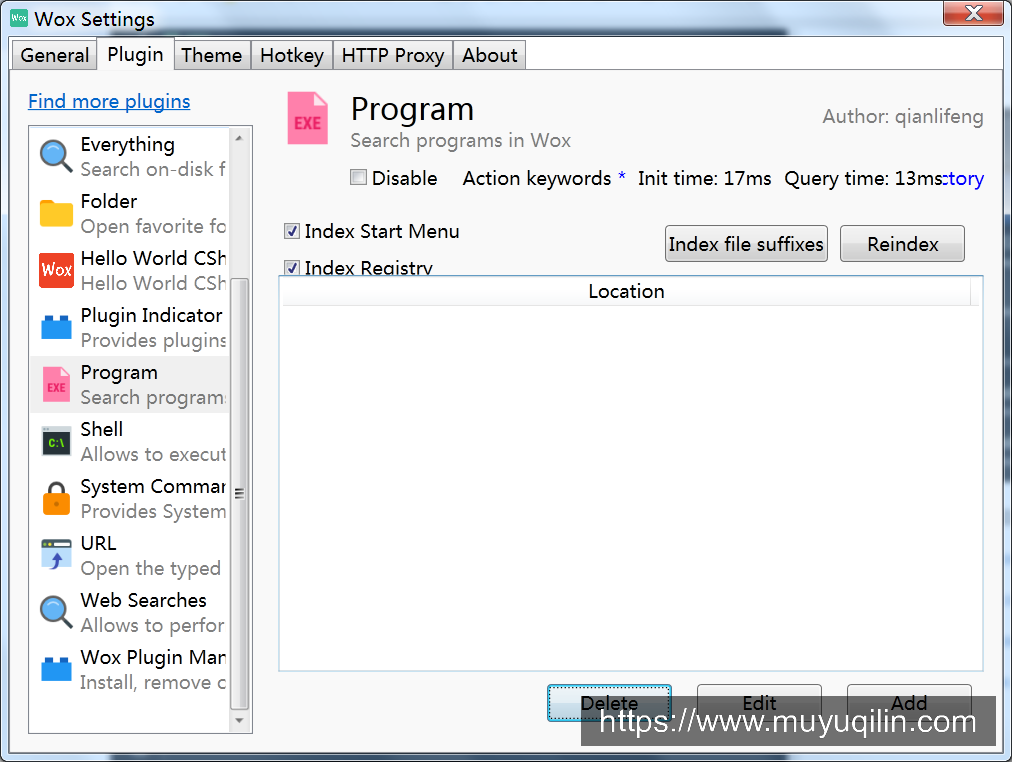The height and width of the screenshot is (762, 1012).
Task: Click the System Command padlock icon
Action: pyautogui.click(x=56, y=498)
